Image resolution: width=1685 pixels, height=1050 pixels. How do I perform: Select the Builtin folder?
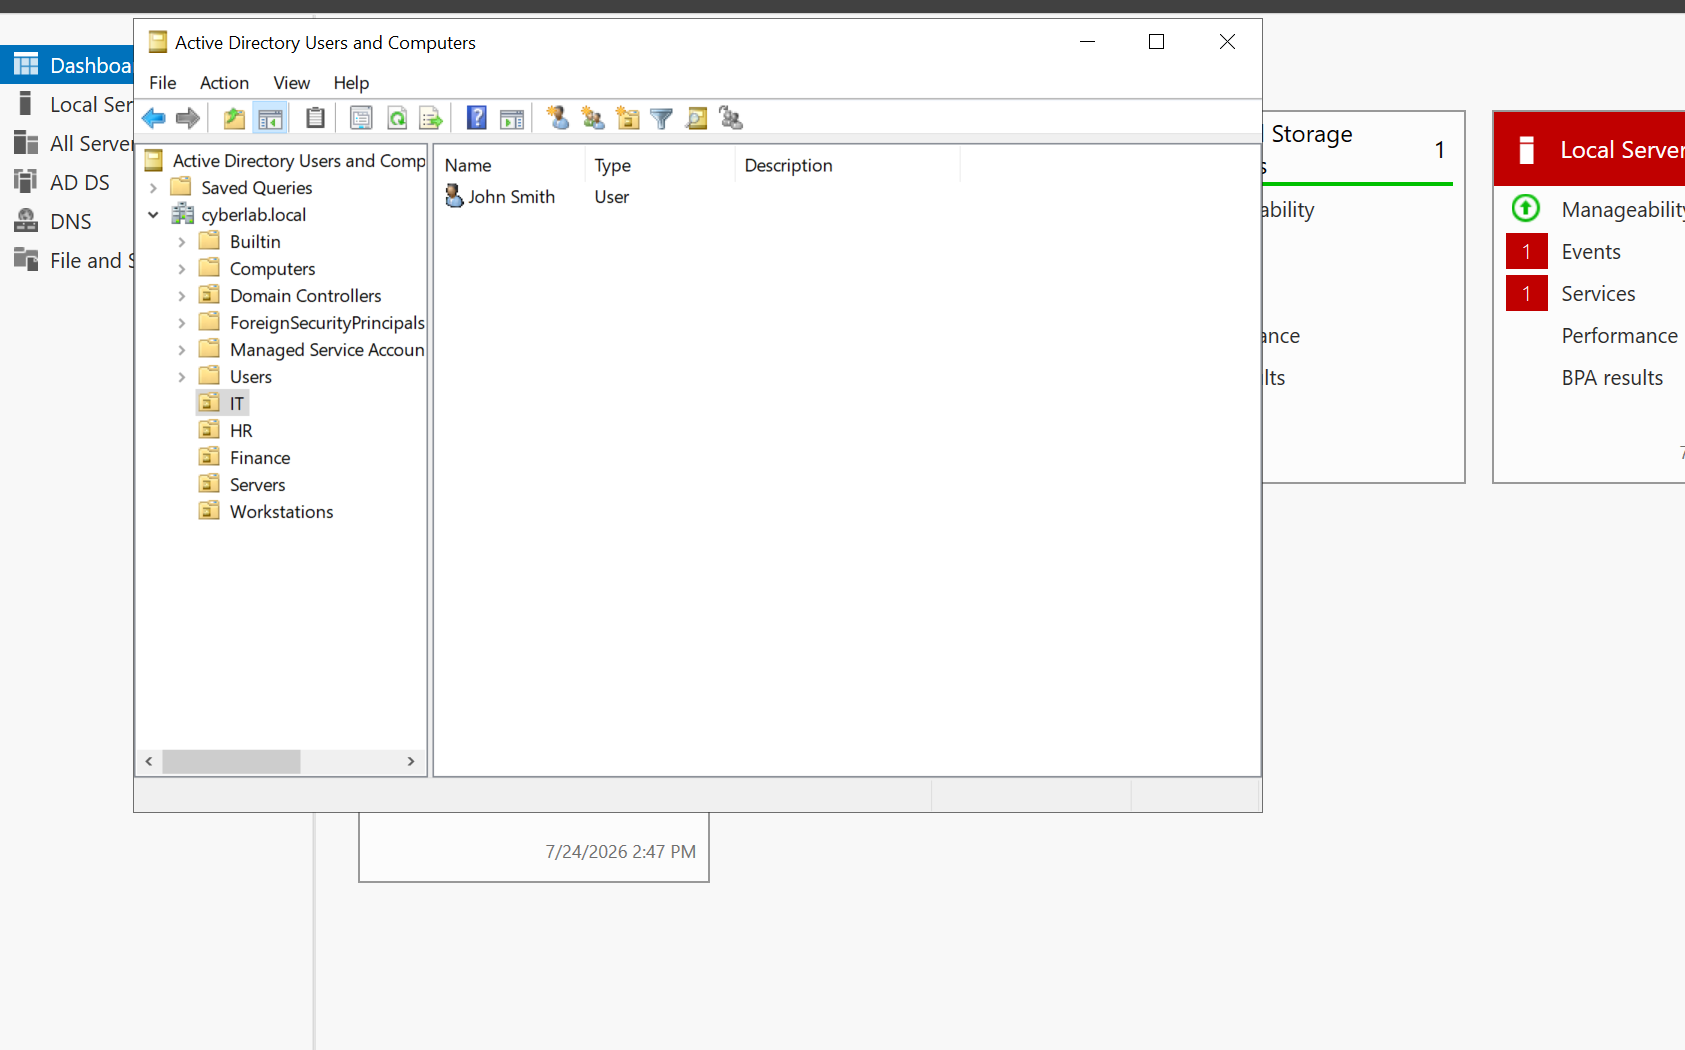[255, 242]
